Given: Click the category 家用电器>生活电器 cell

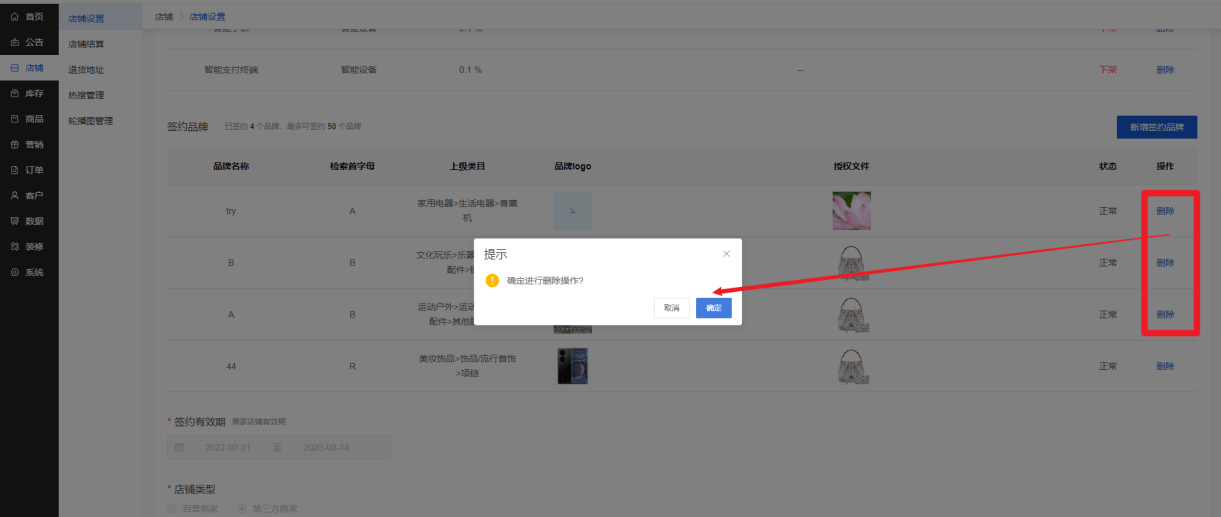Looking at the screenshot, I should tap(467, 211).
